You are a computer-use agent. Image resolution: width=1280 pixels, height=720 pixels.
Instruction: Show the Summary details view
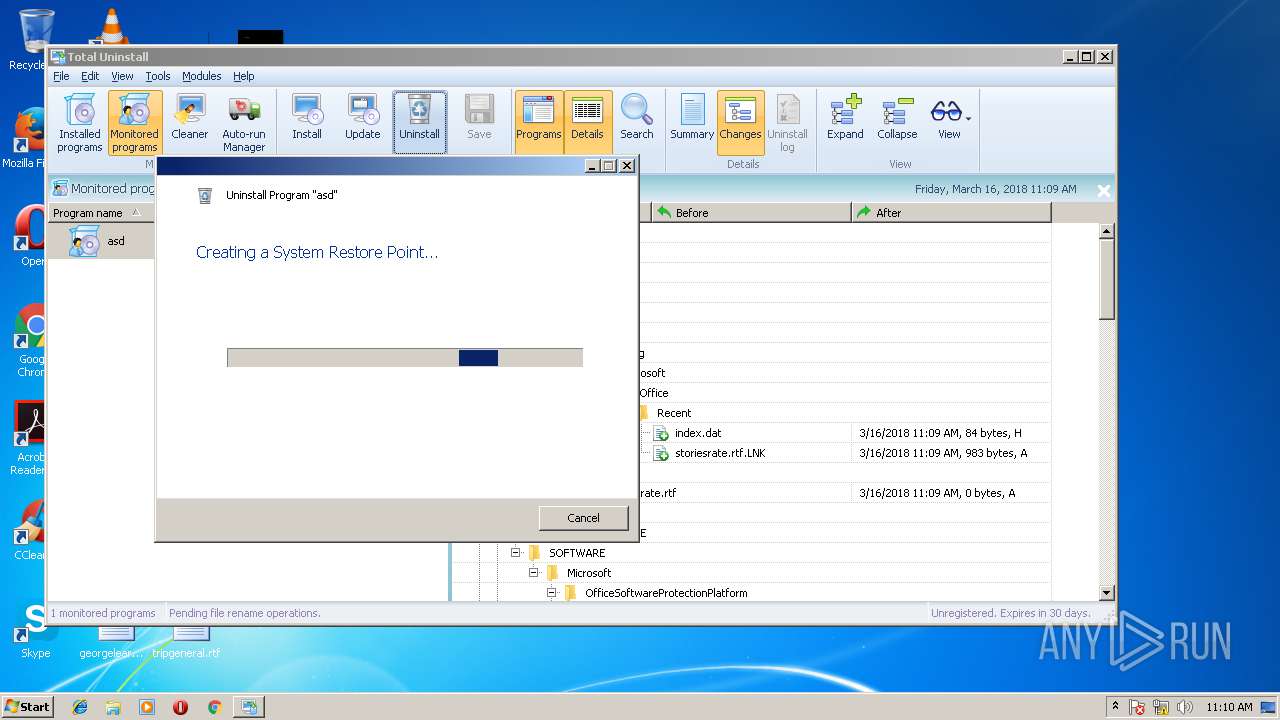click(x=692, y=118)
